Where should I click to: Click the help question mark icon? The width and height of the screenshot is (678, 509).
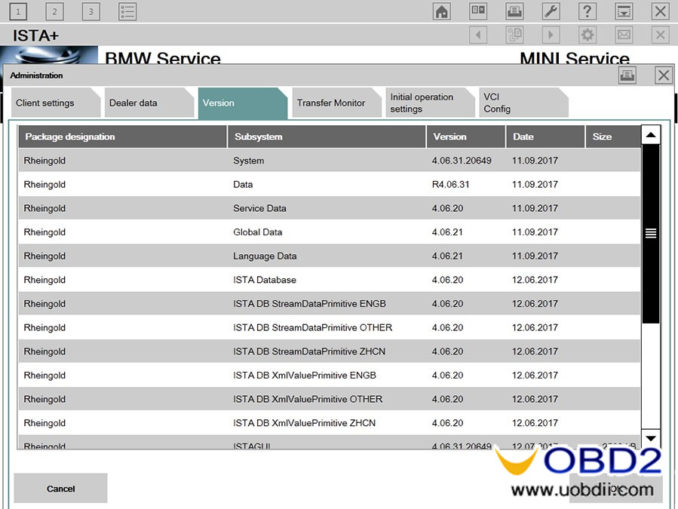click(x=587, y=12)
